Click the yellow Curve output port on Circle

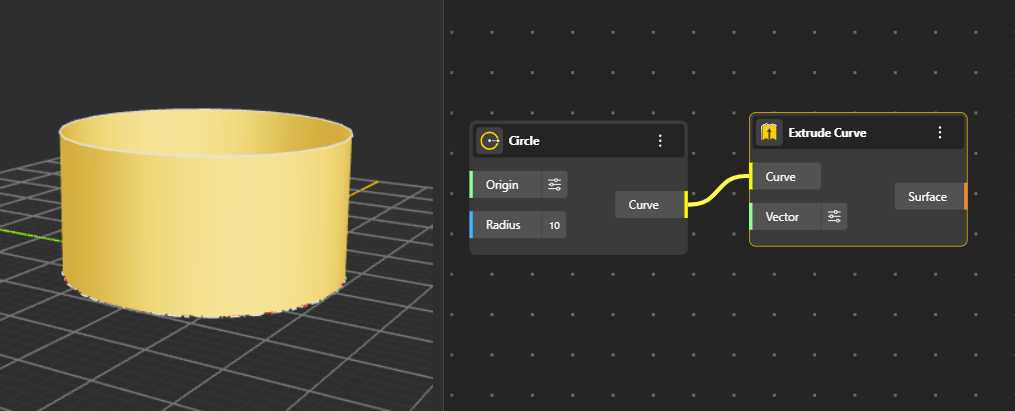point(686,205)
